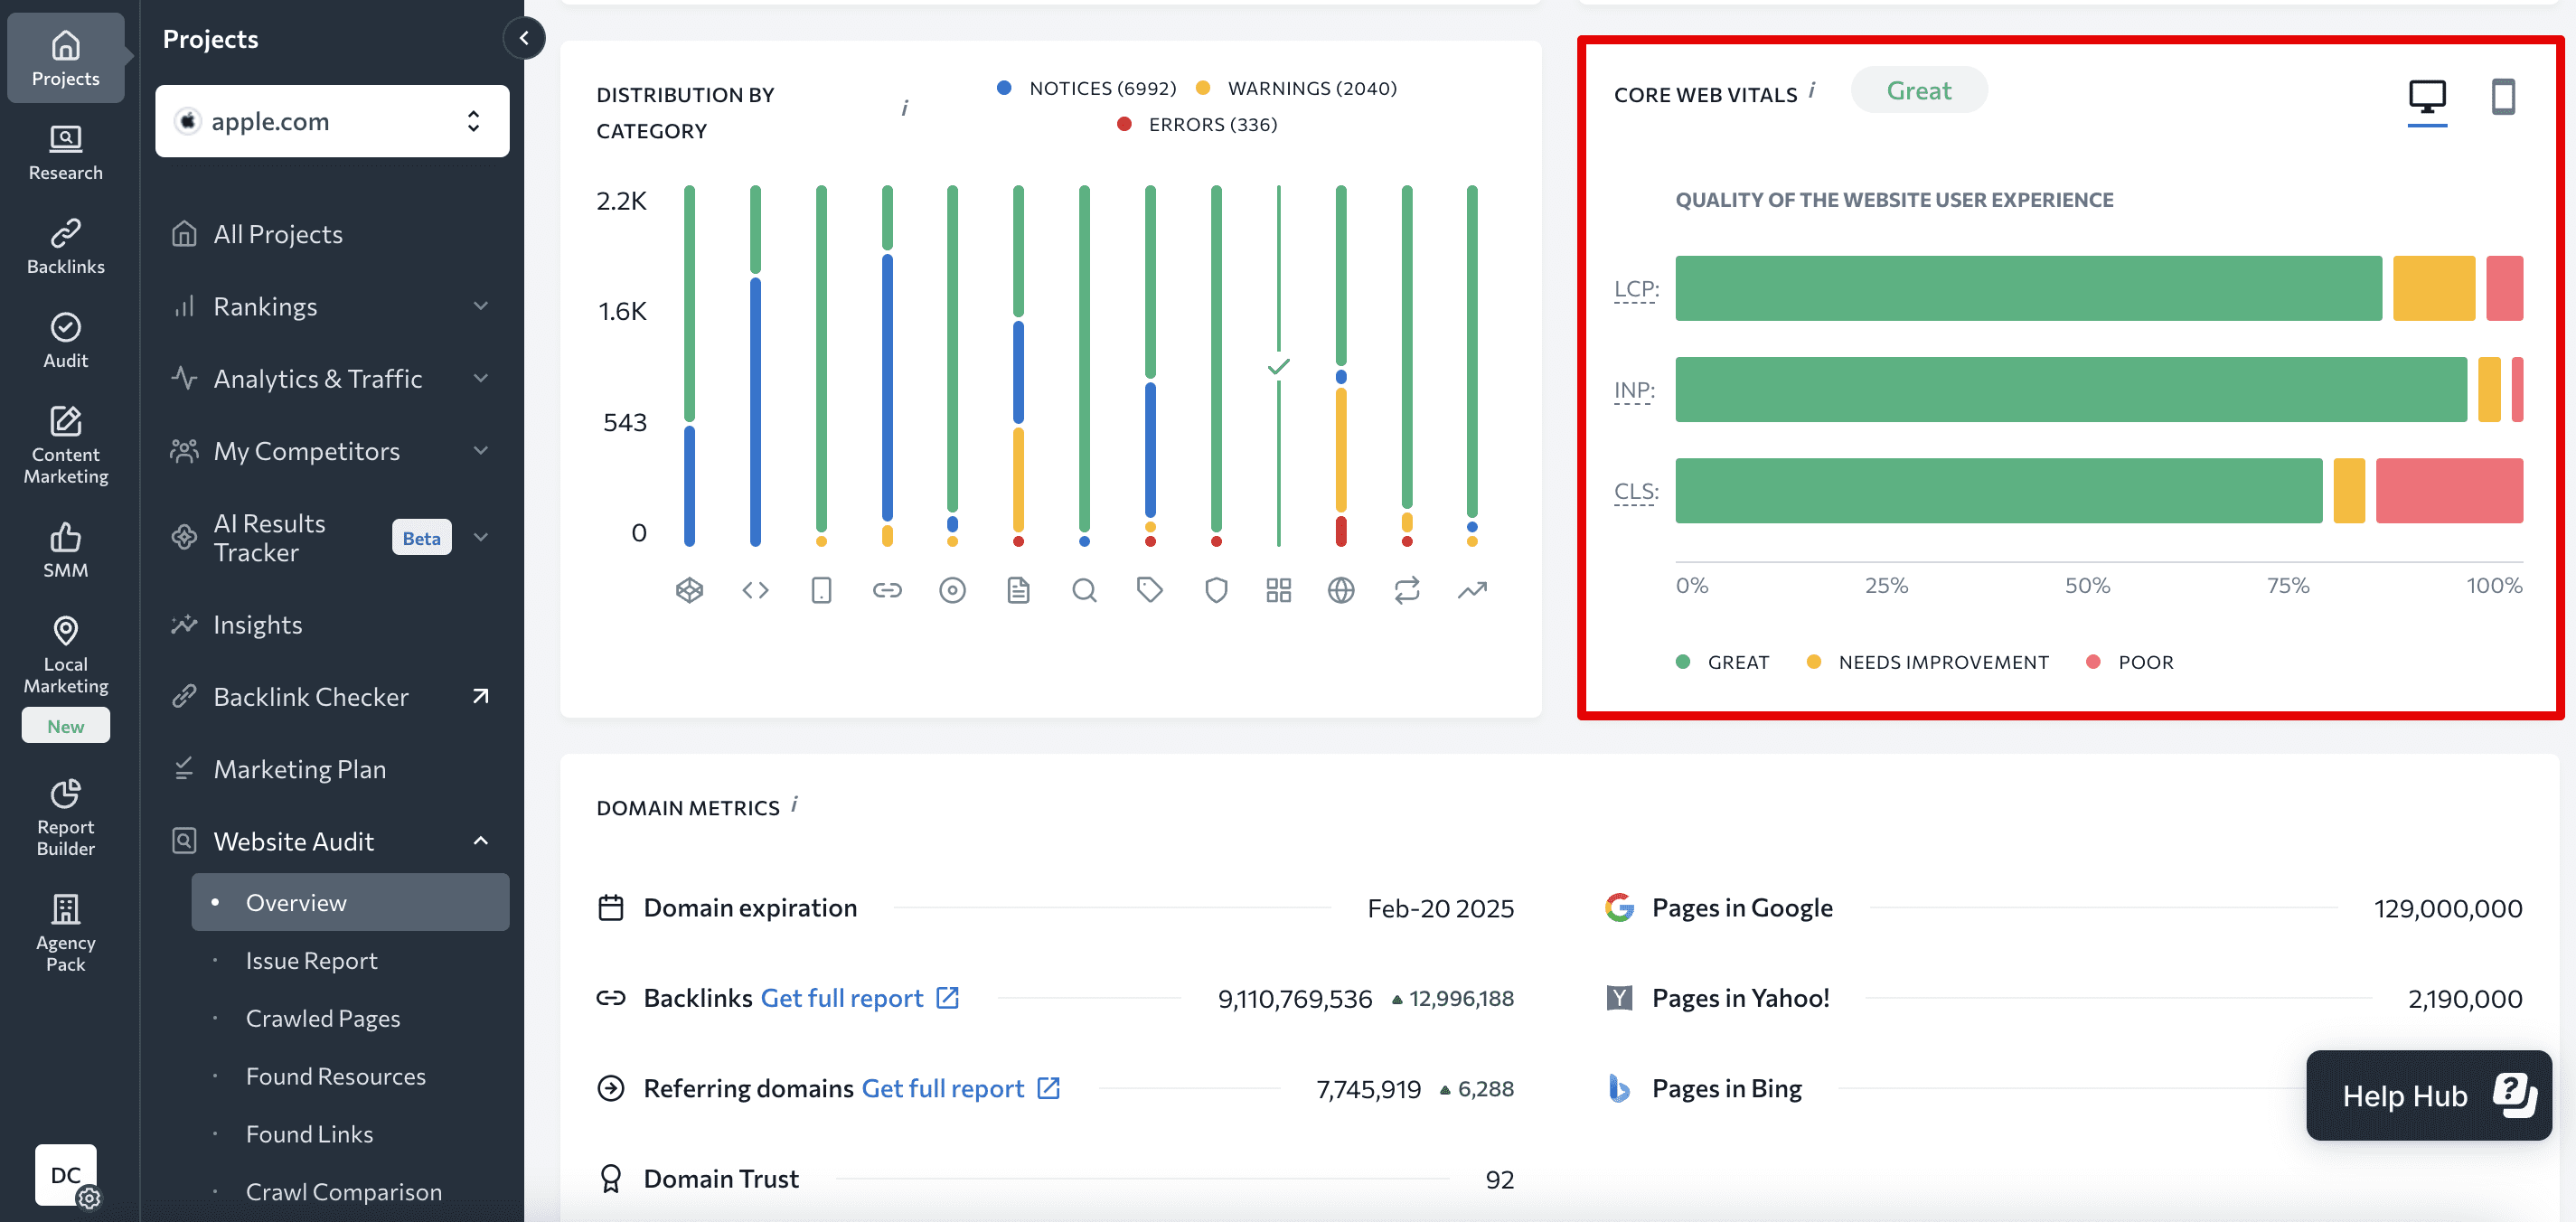Switch to mobile view in Core Web Vitals
The image size is (2576, 1222).
tap(2504, 95)
